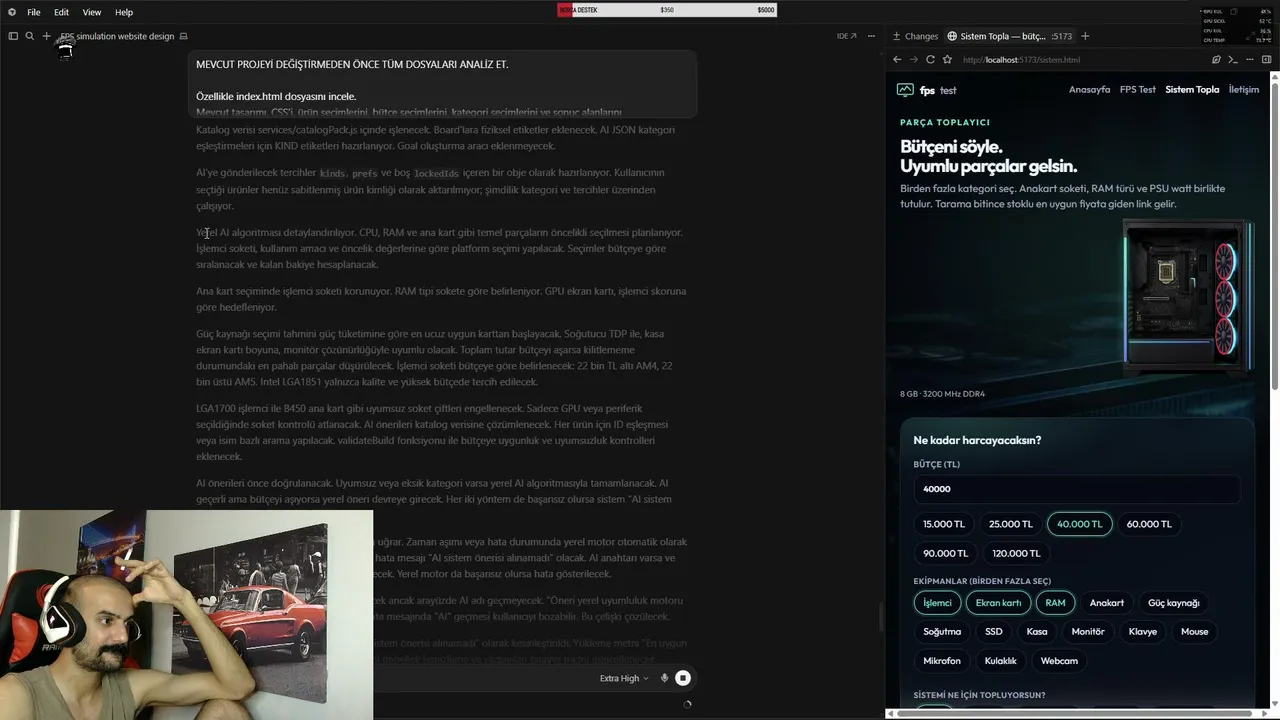Click the chat title 'FPS simulation website design'
The image size is (1280, 720).
(117, 36)
